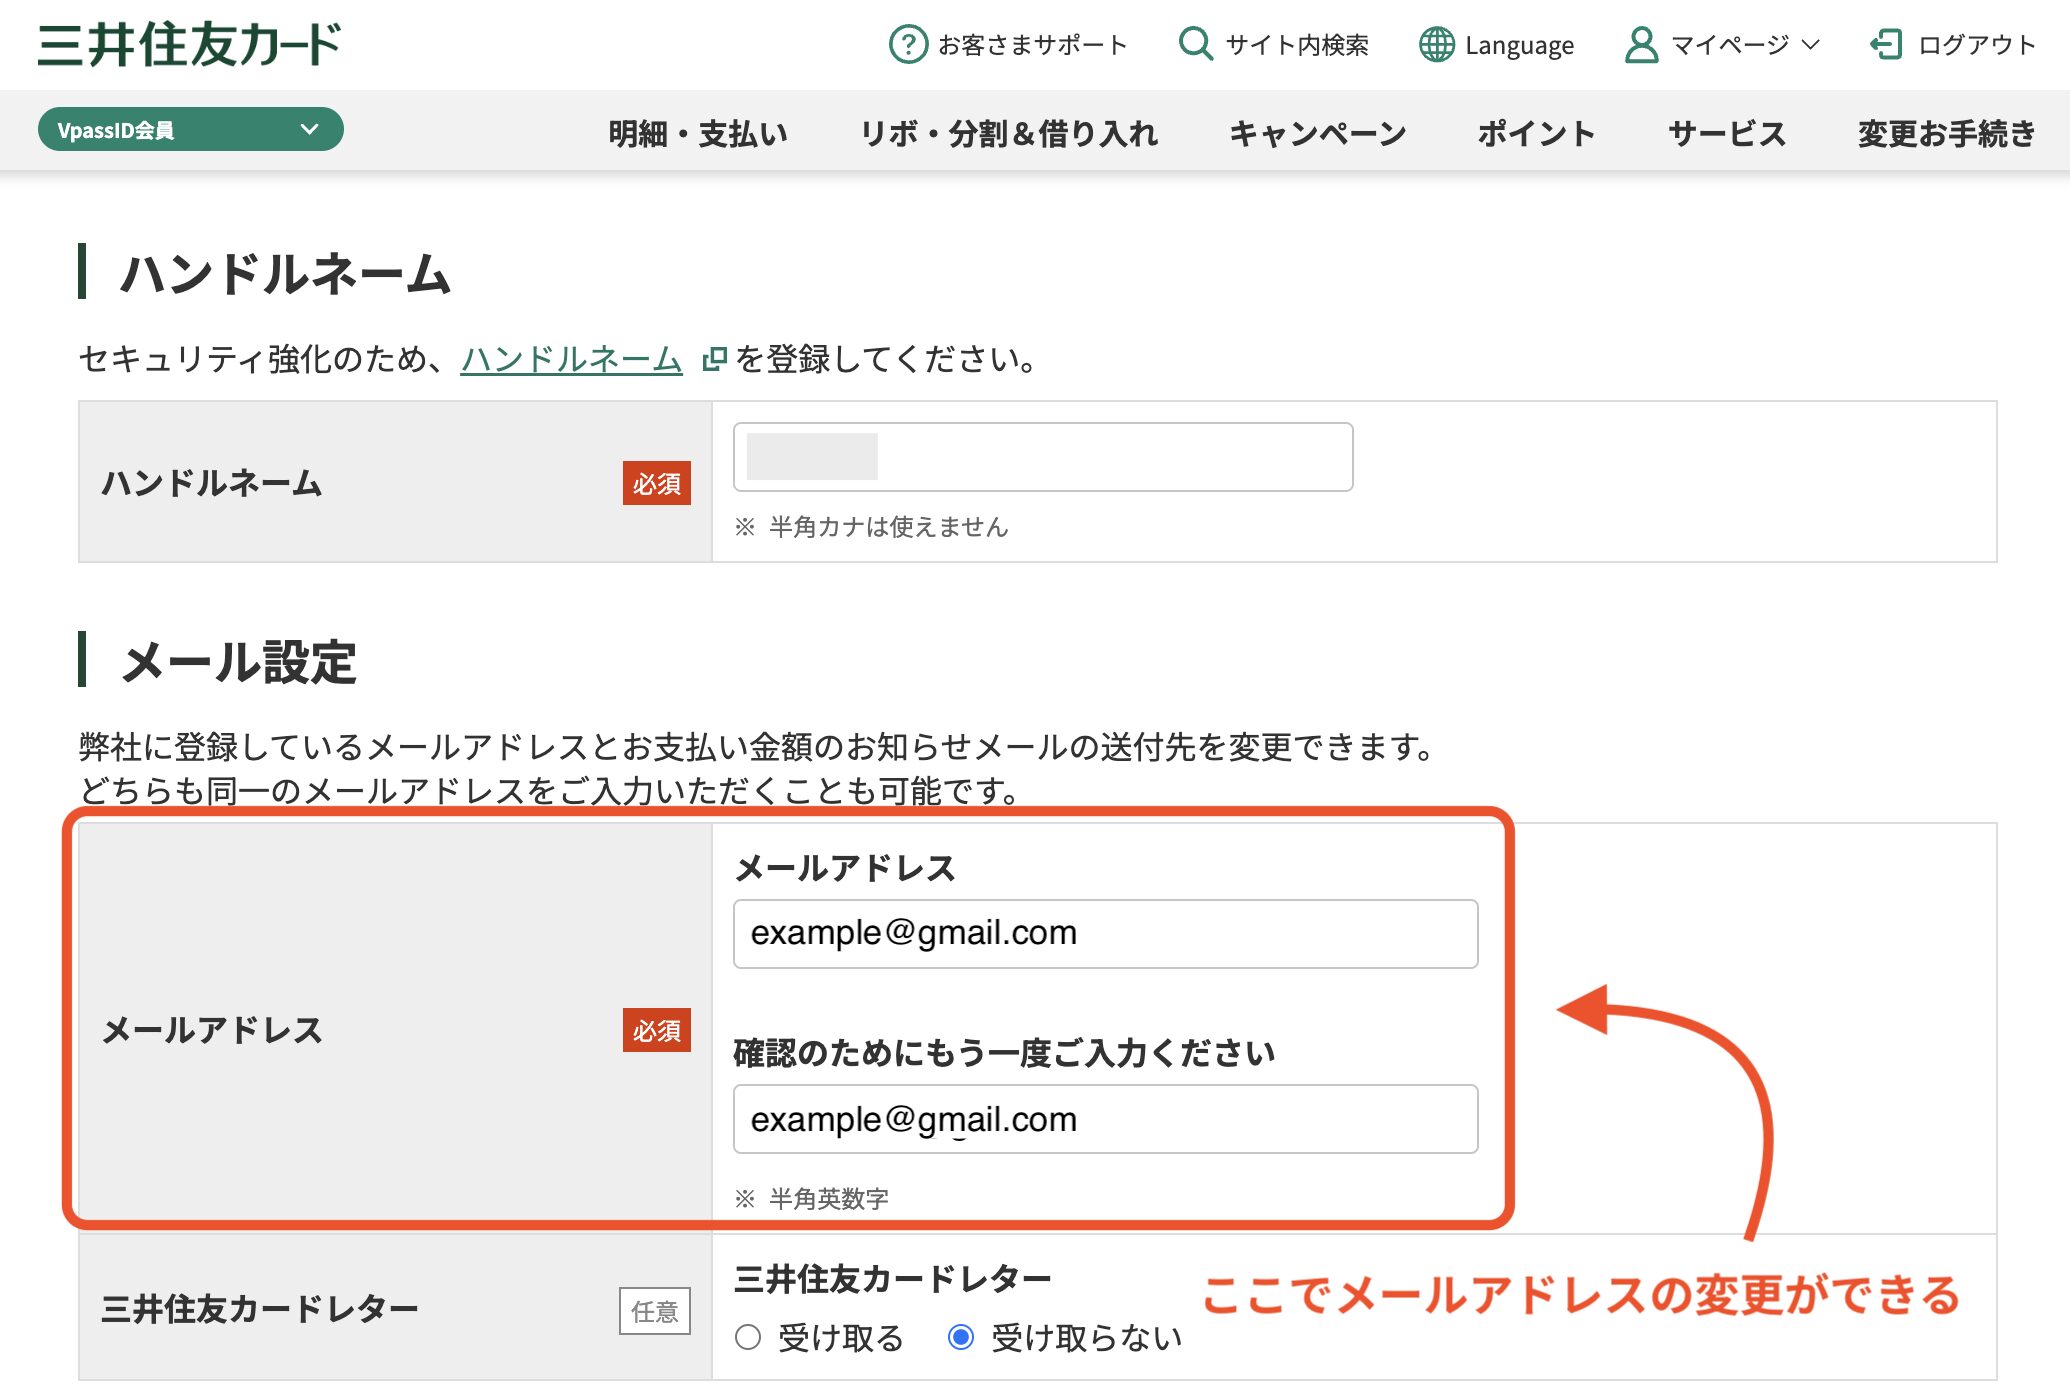Open the 変更お手続き menu
Screen dimensions: 2070x1396
pos(1946,133)
